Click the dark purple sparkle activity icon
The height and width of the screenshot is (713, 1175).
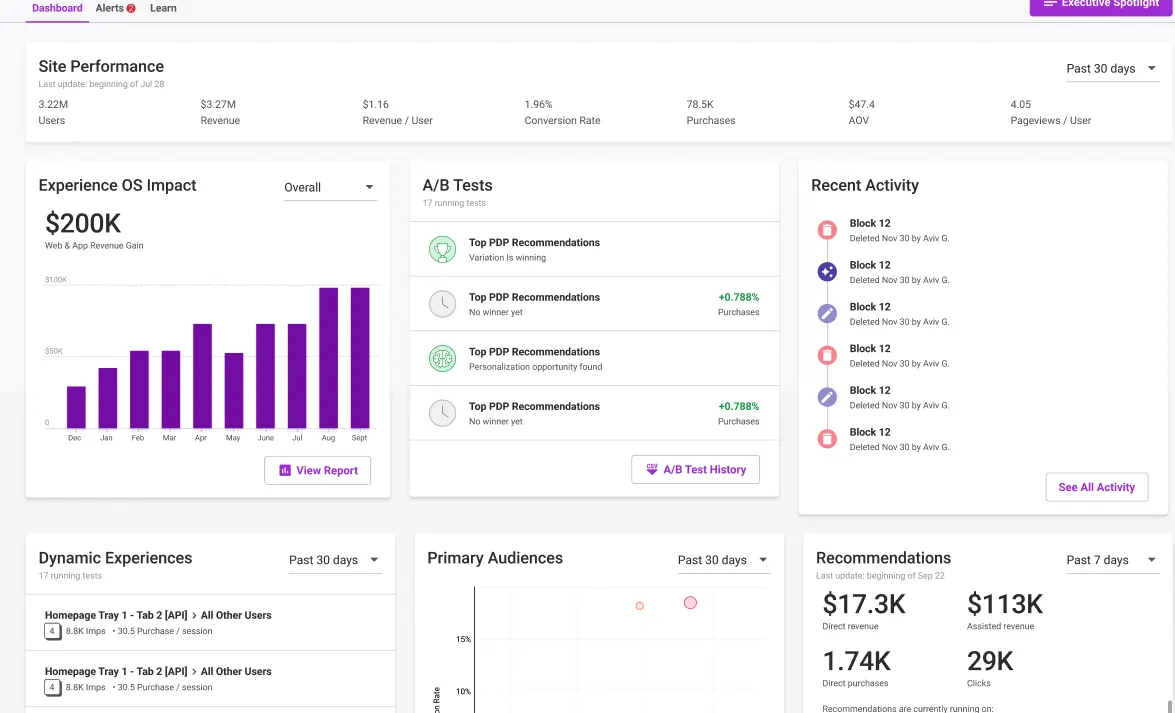point(827,272)
